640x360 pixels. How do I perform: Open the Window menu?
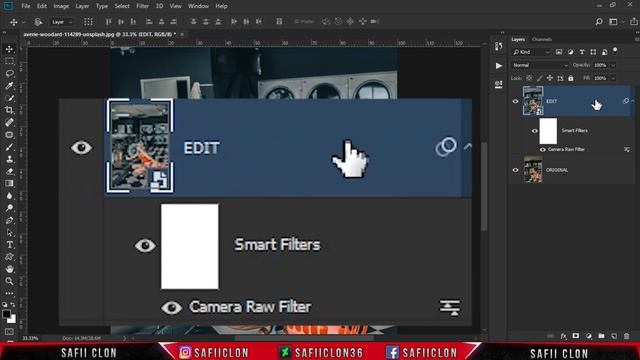[x=198, y=6]
